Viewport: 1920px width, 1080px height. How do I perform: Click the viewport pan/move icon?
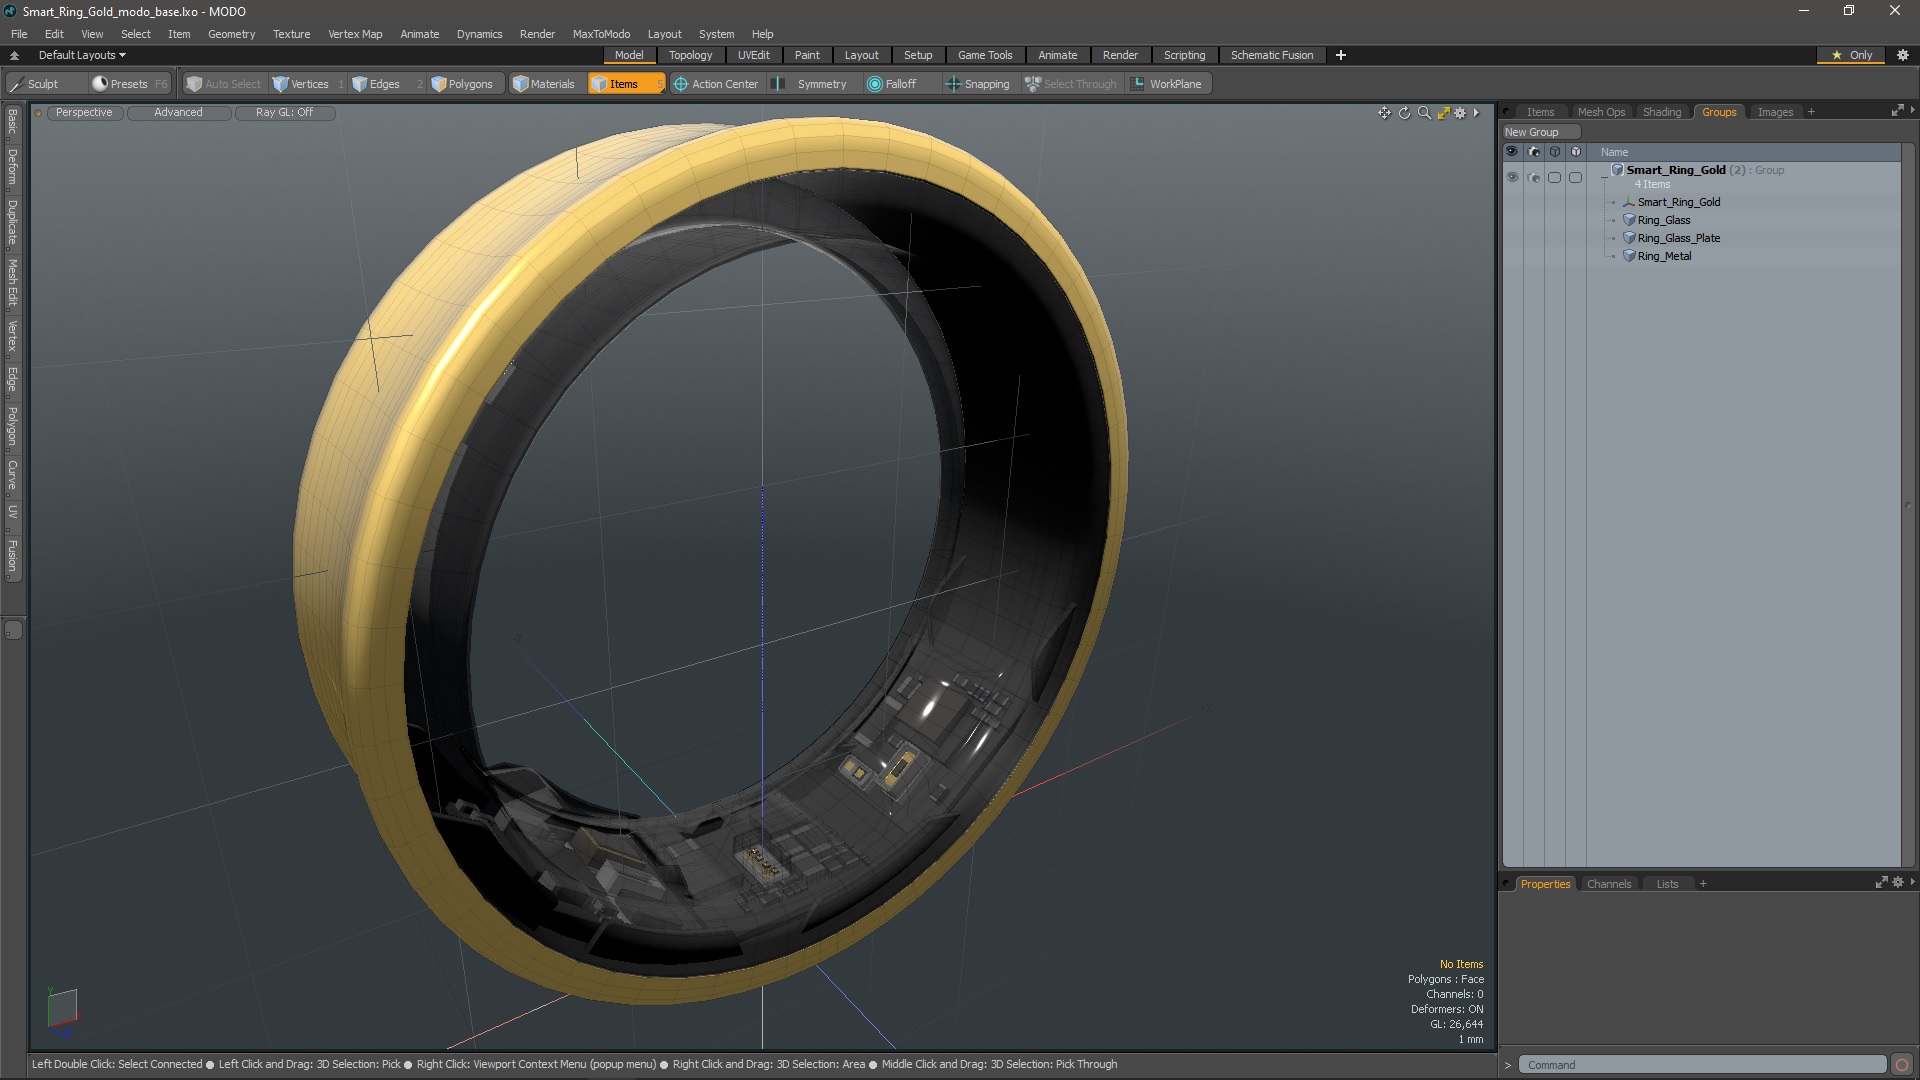[x=1384, y=113]
